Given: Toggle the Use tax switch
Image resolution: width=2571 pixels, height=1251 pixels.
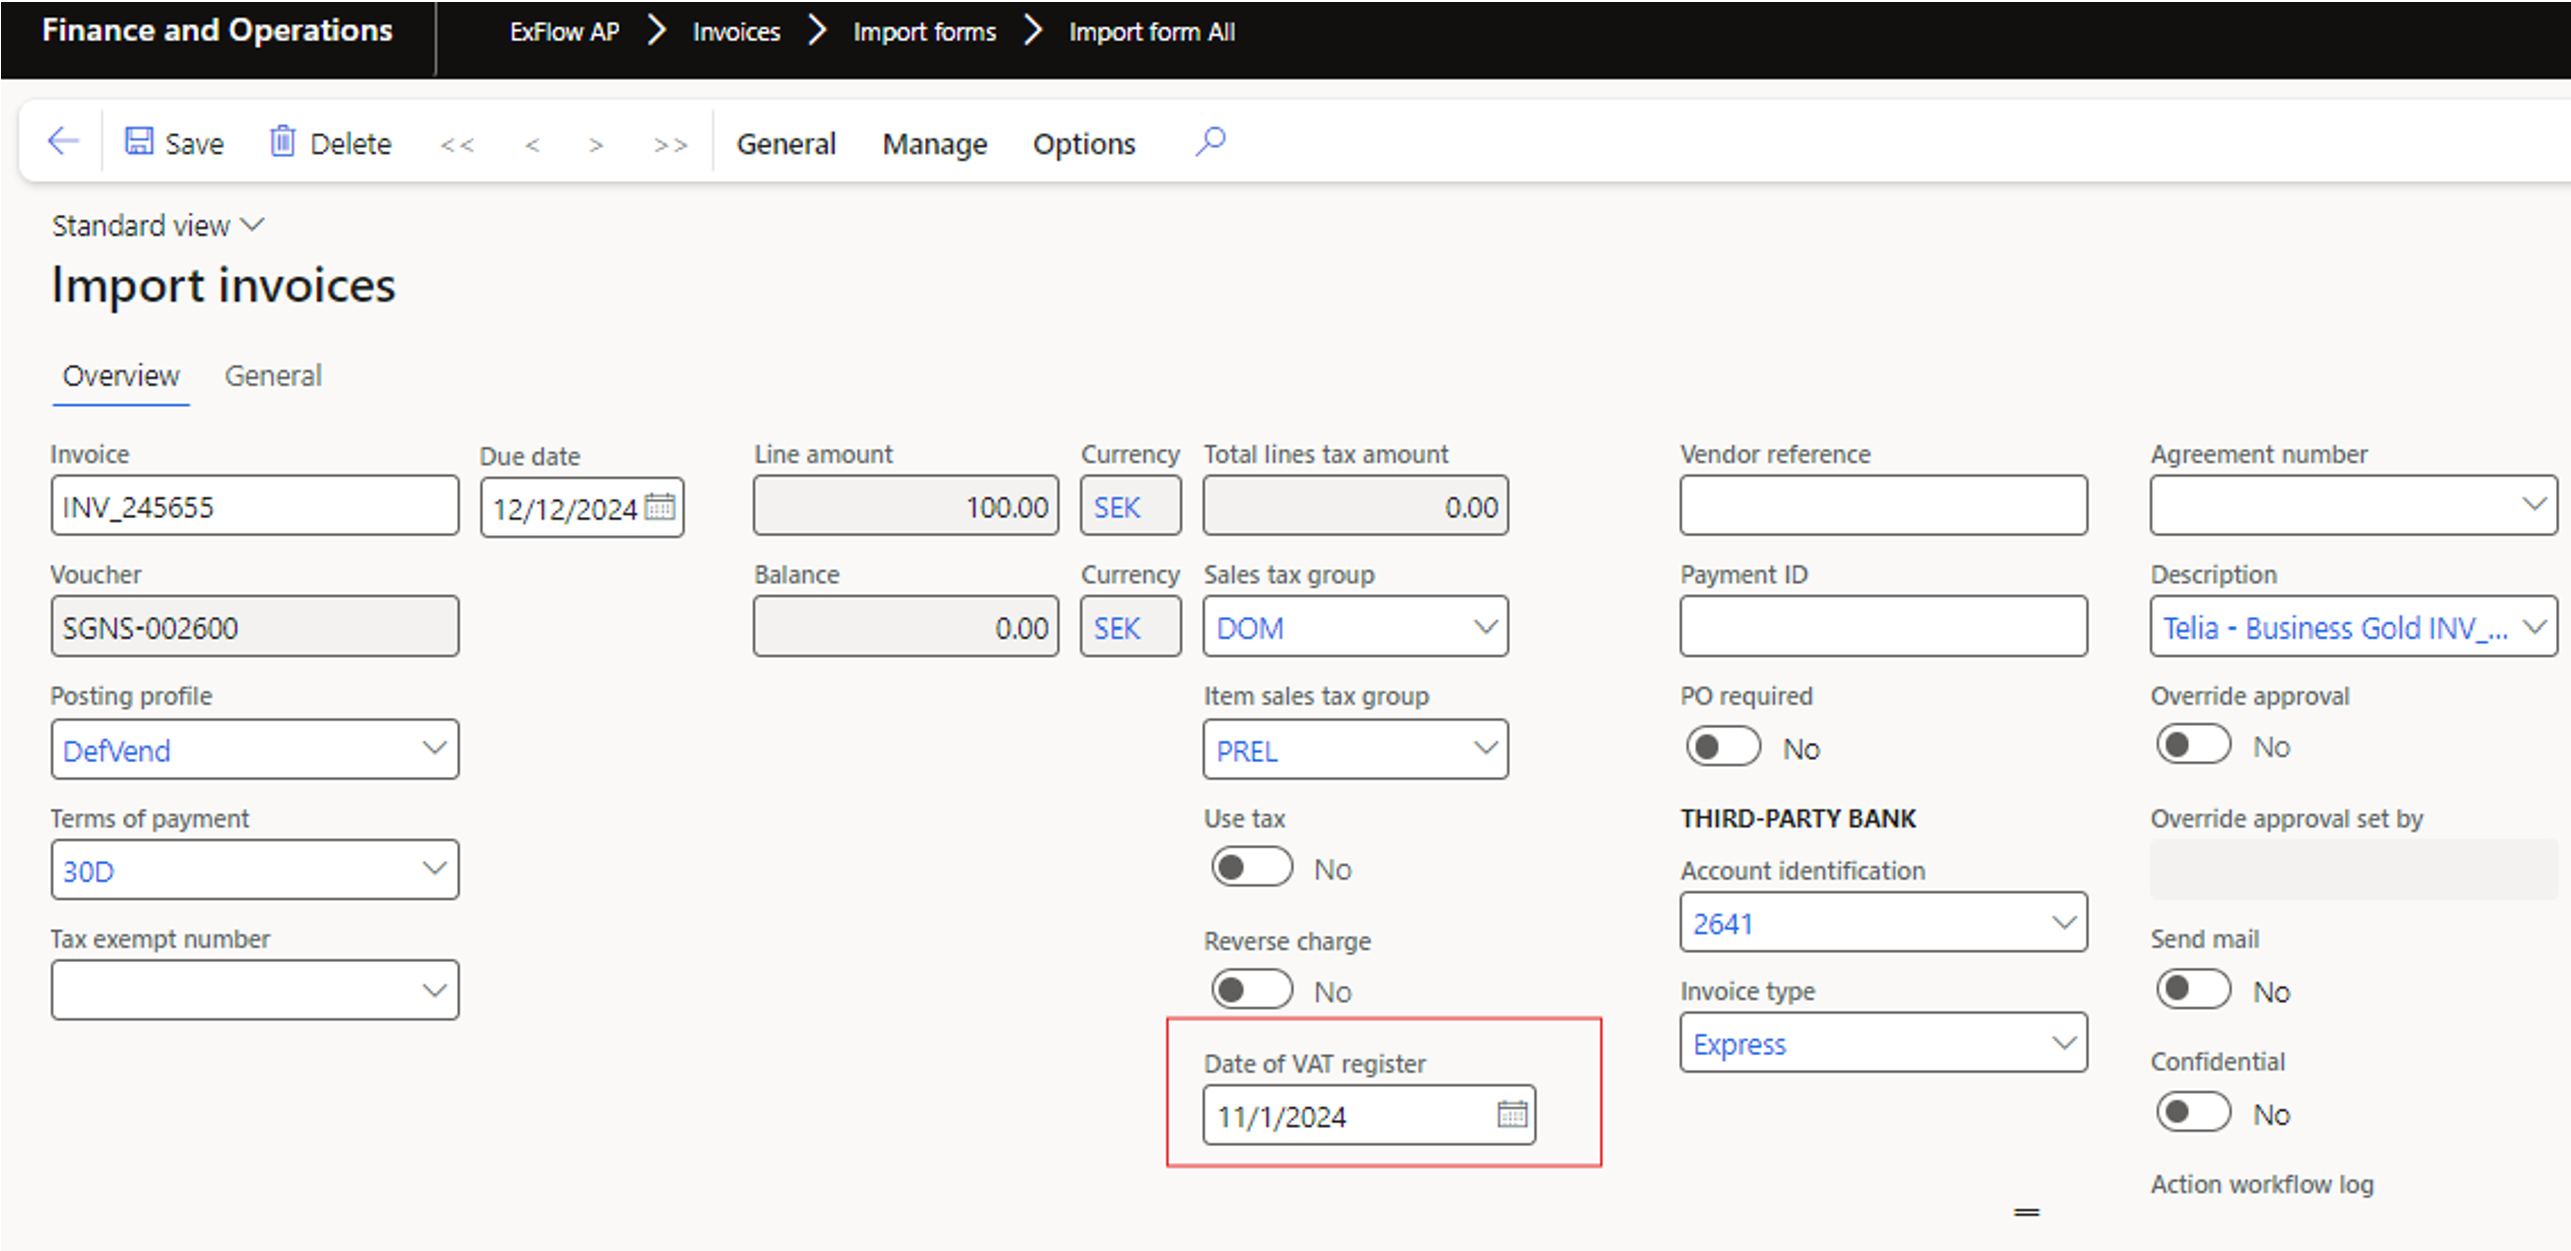Looking at the screenshot, I should click(x=1251, y=867).
